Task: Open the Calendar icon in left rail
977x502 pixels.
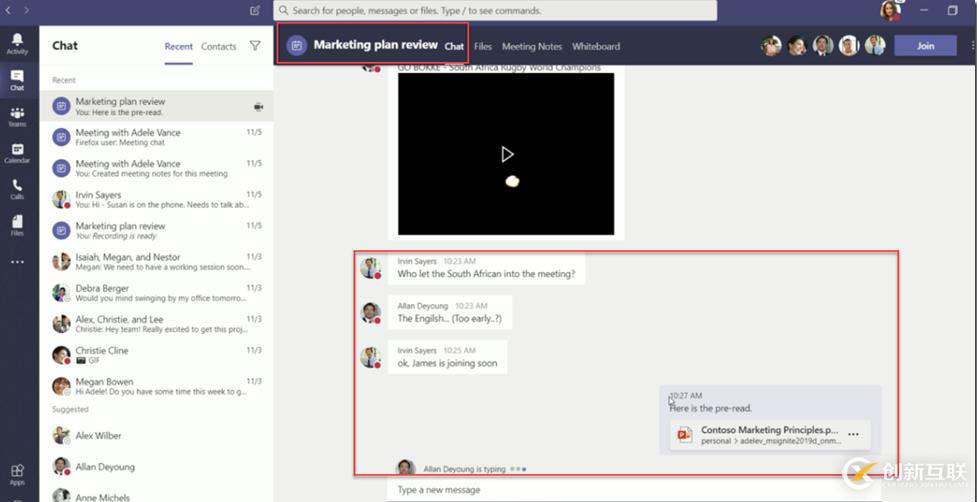Action: click(x=17, y=153)
